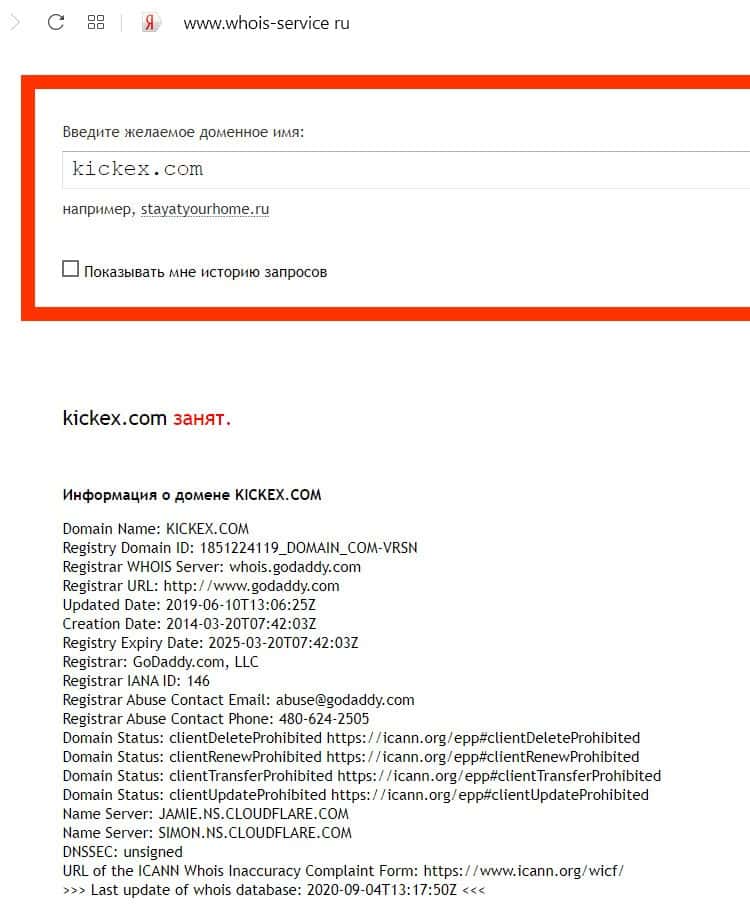Click the kickex.com result heading
Screen dimensions: 750x908
coord(115,418)
